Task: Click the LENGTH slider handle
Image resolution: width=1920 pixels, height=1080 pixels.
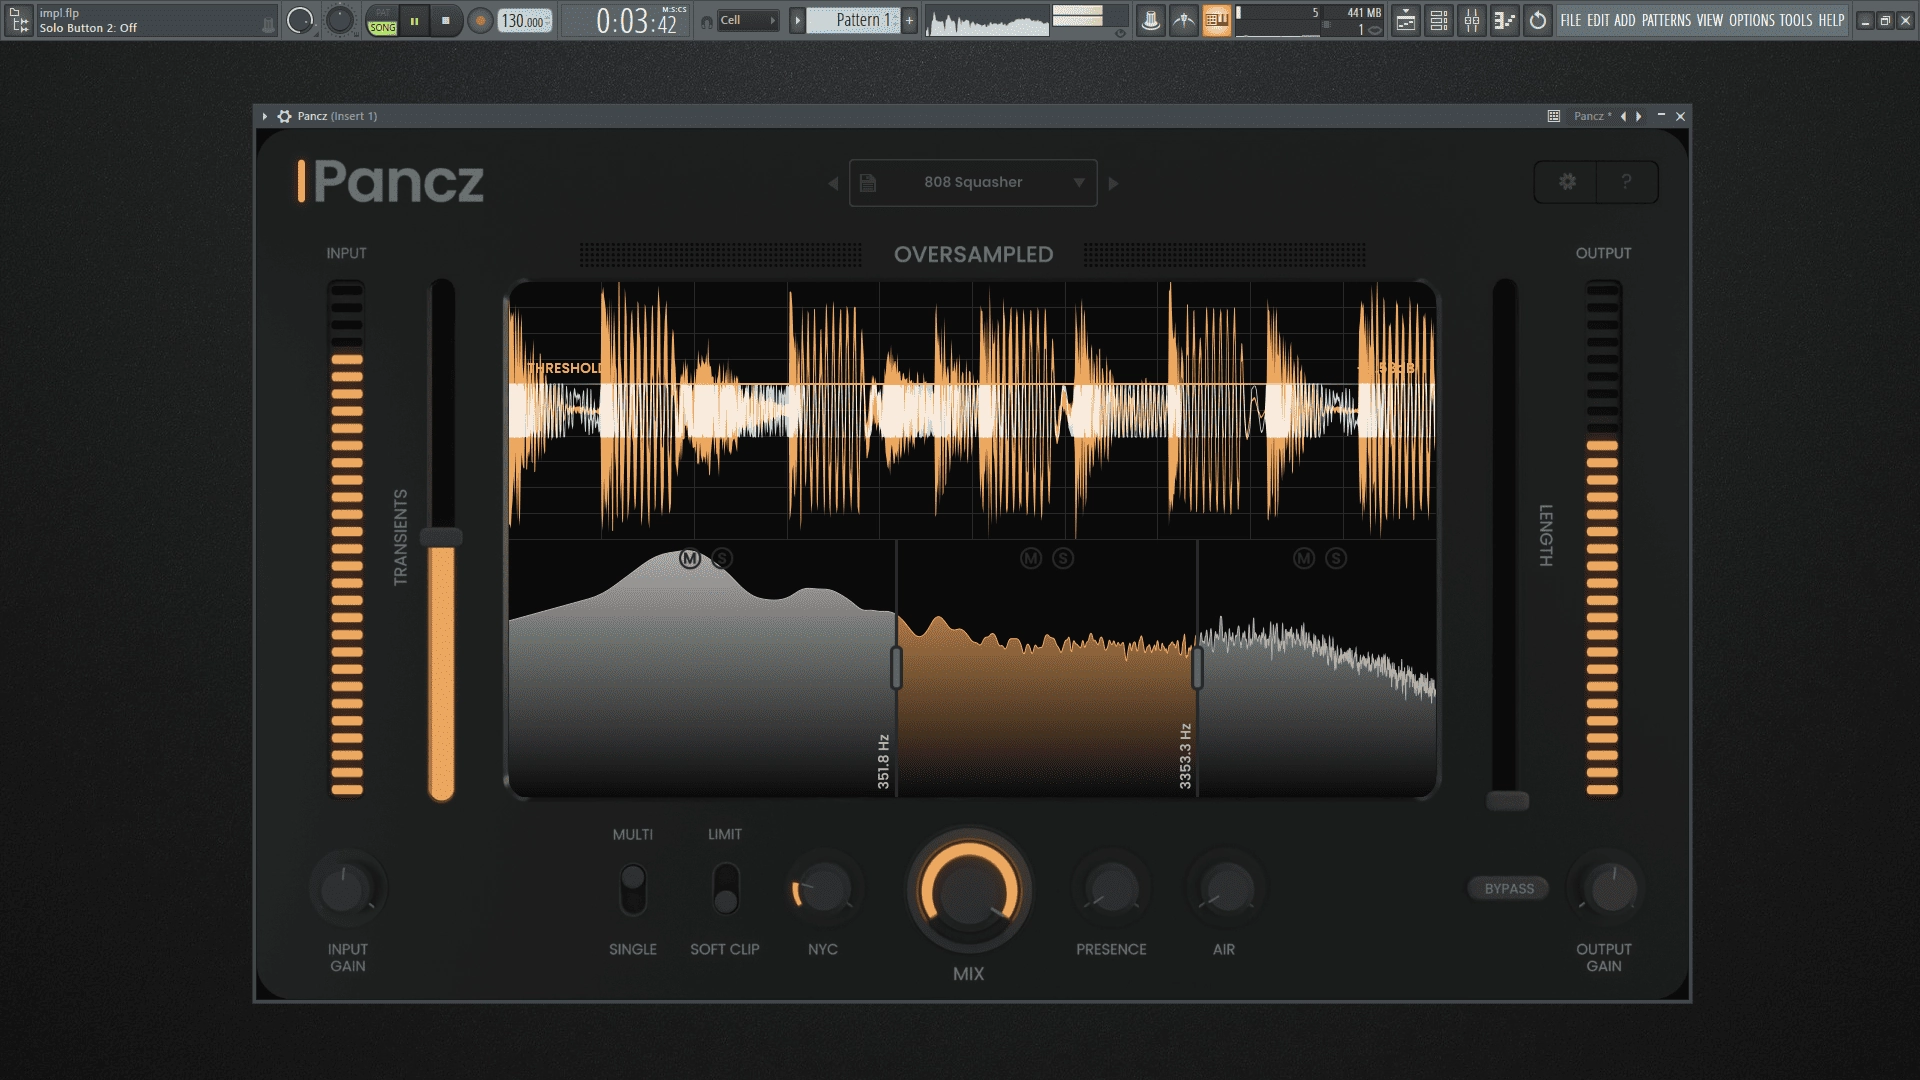Action: click(x=1507, y=801)
